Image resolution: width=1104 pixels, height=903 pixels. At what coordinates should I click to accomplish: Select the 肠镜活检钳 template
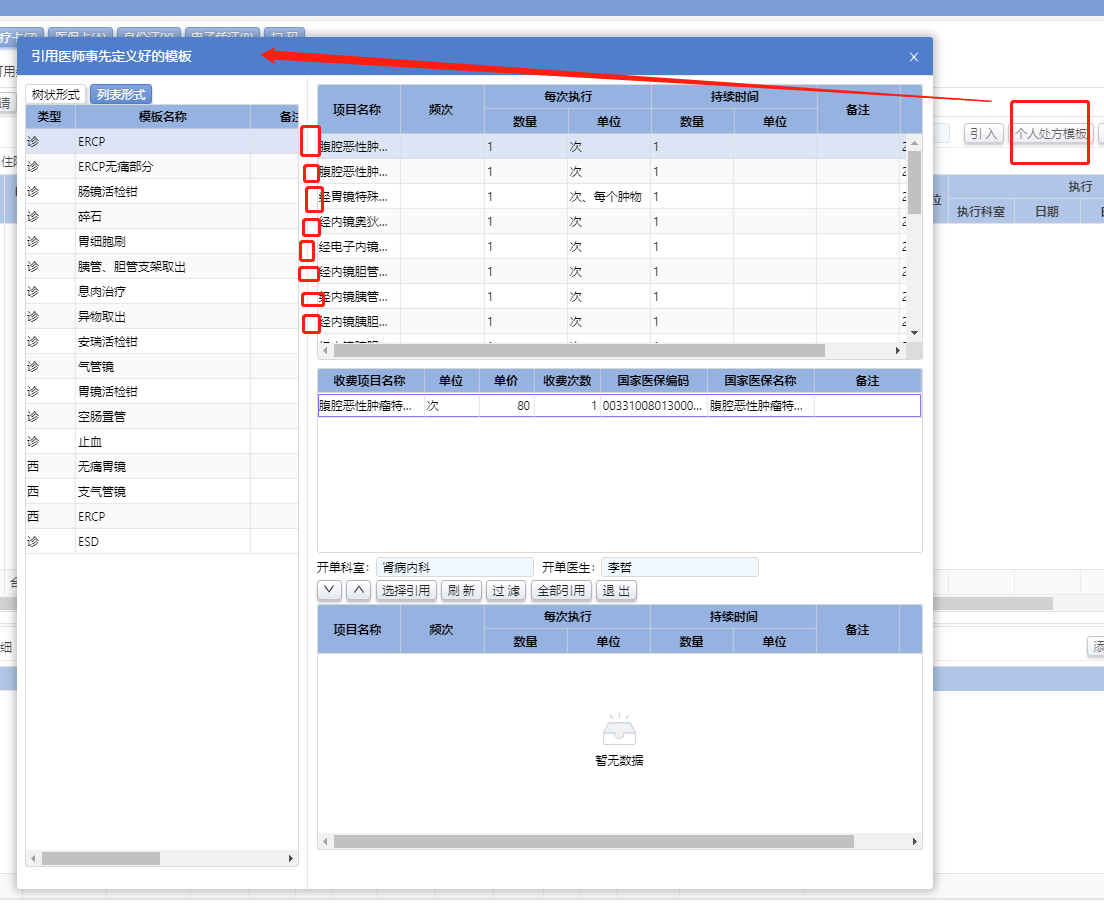point(162,191)
